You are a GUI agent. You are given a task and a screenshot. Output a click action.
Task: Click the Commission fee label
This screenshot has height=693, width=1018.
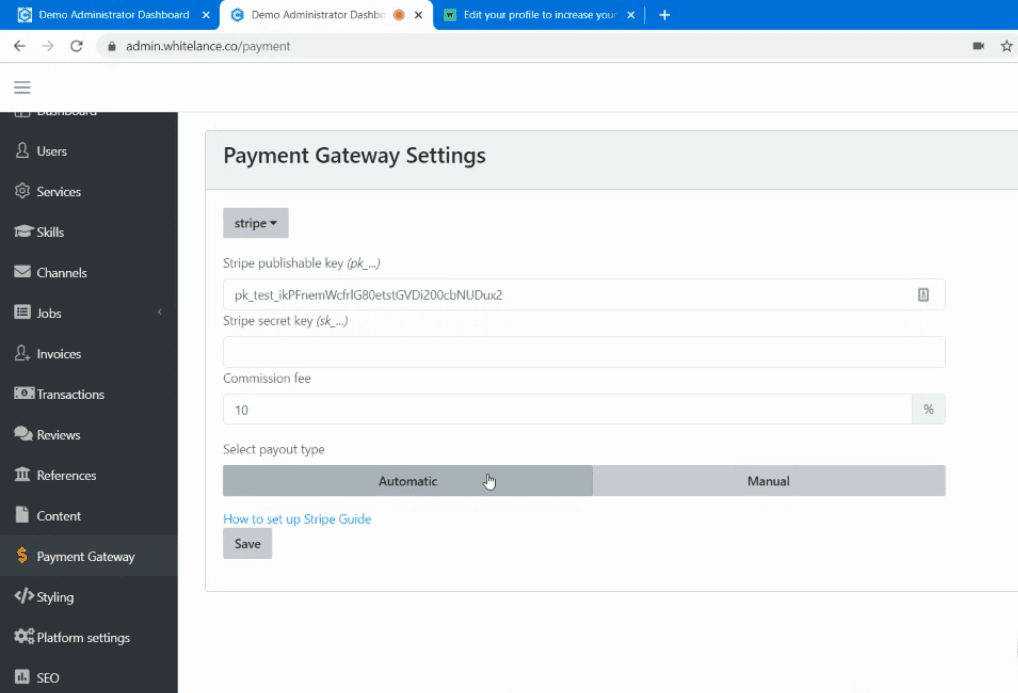click(267, 378)
